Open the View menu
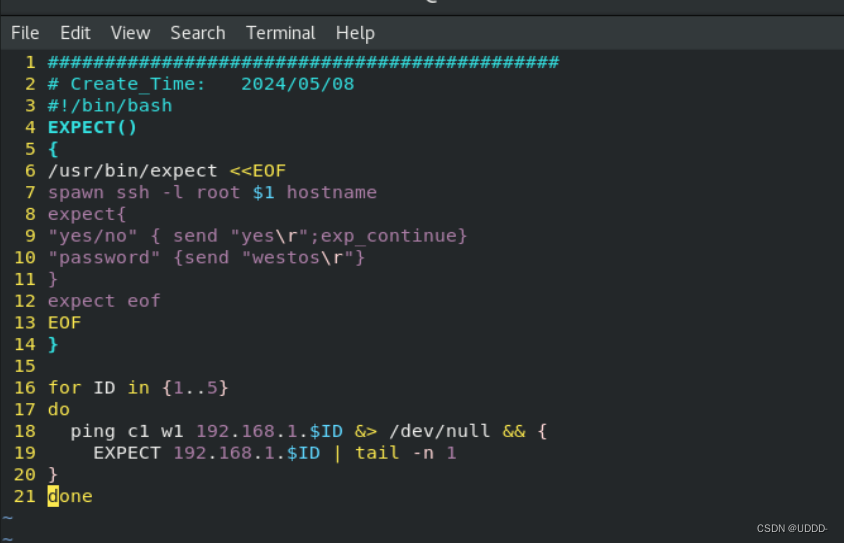Viewport: 844px width, 543px height. 130,33
